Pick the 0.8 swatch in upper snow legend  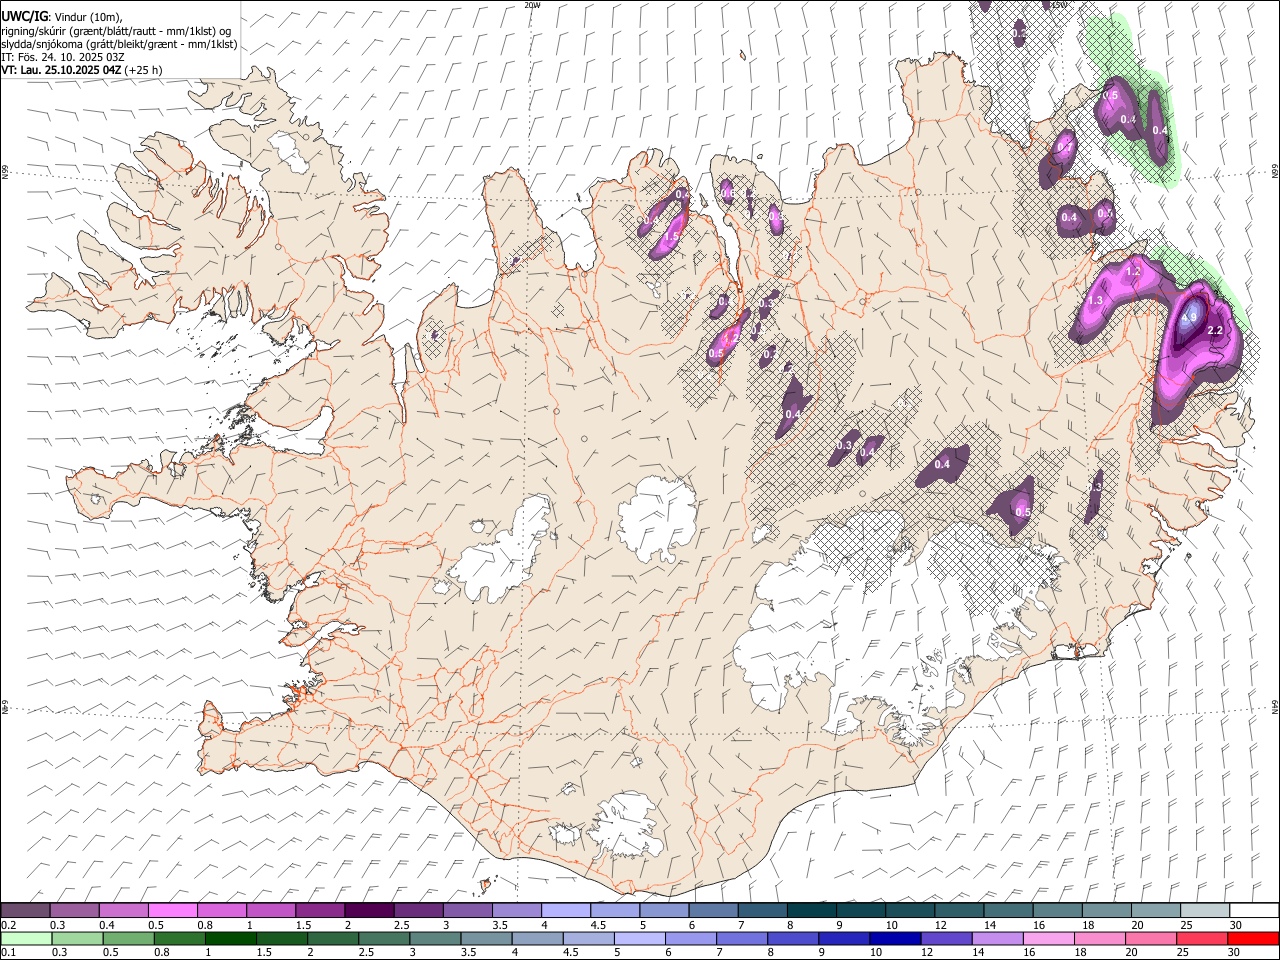[x=222, y=910]
